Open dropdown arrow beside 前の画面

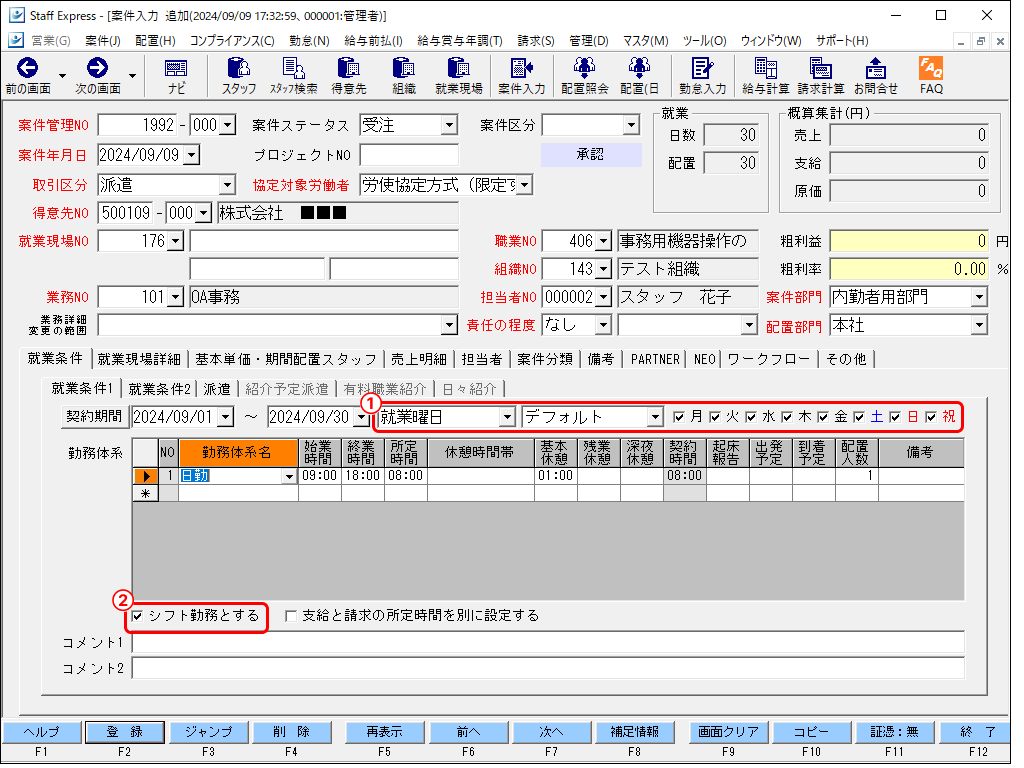tap(62, 76)
